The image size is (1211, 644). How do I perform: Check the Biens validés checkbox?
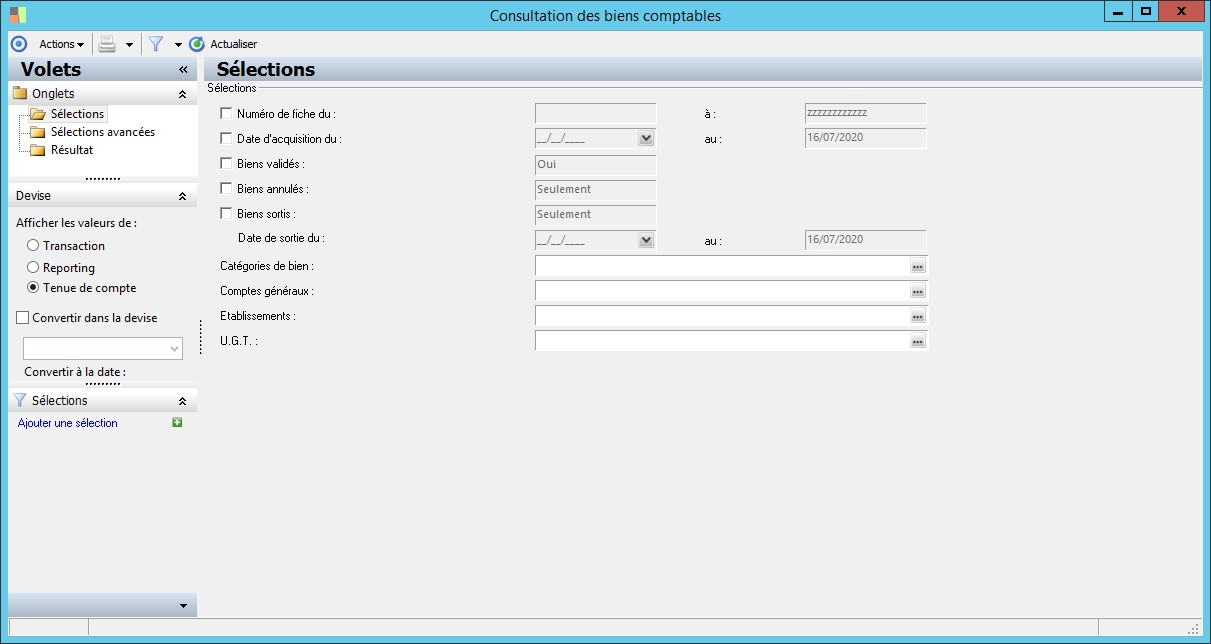[x=226, y=164]
